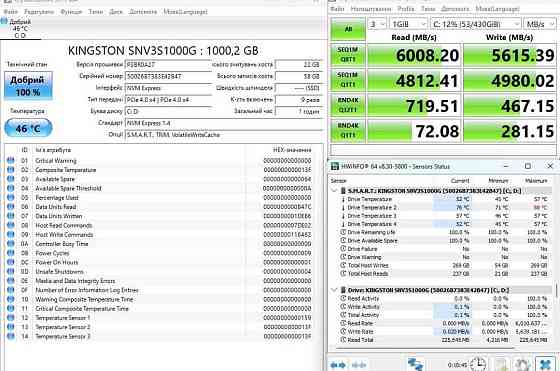Click the green All benchmark button
This screenshot has height=371, width=560.
tap(348, 29)
